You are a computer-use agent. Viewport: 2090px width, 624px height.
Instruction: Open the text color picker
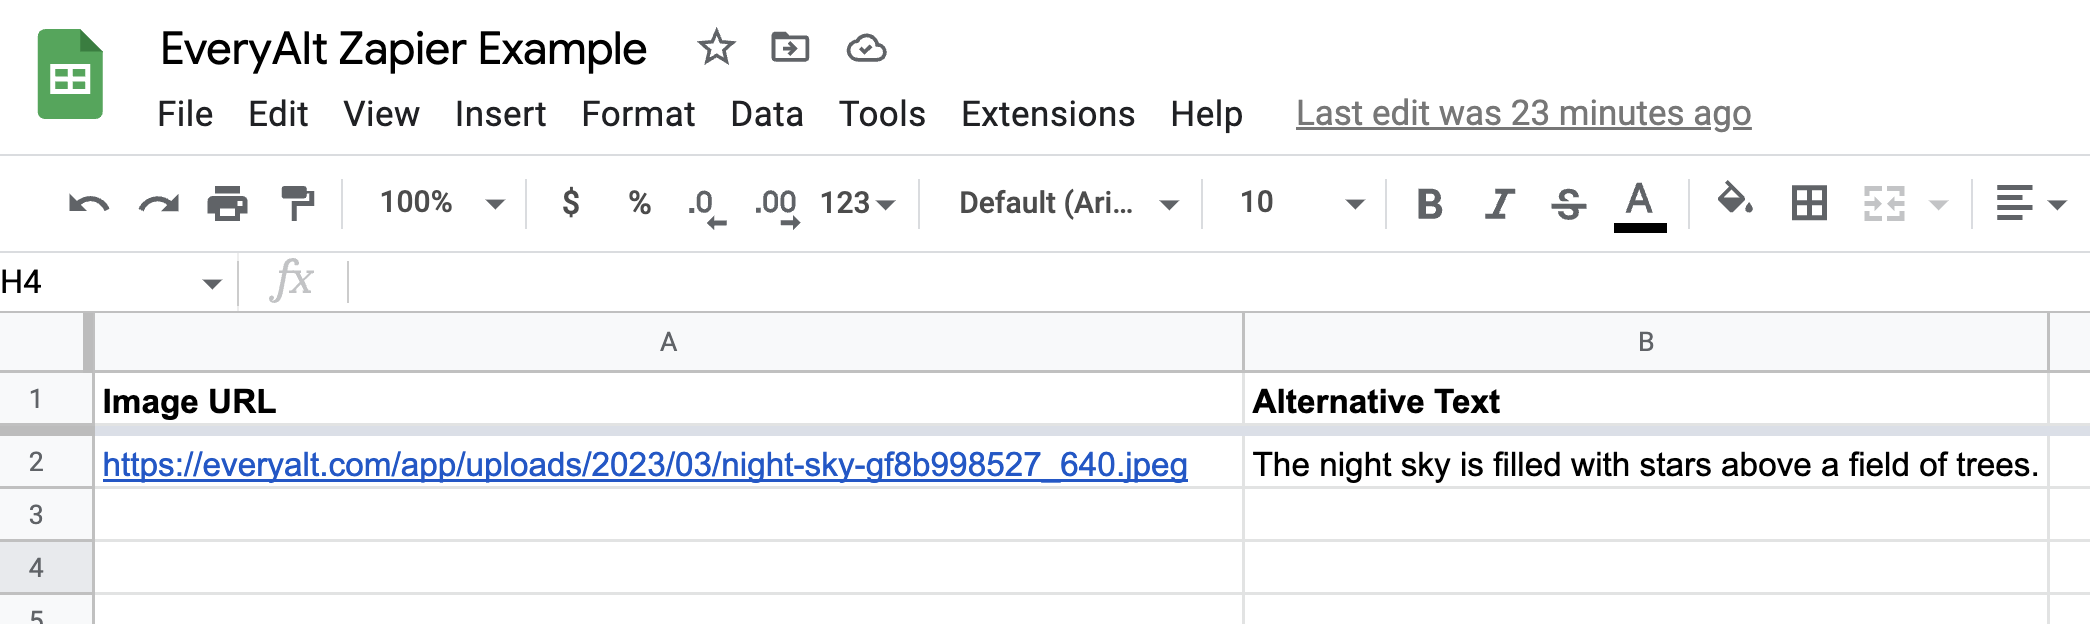1640,207
